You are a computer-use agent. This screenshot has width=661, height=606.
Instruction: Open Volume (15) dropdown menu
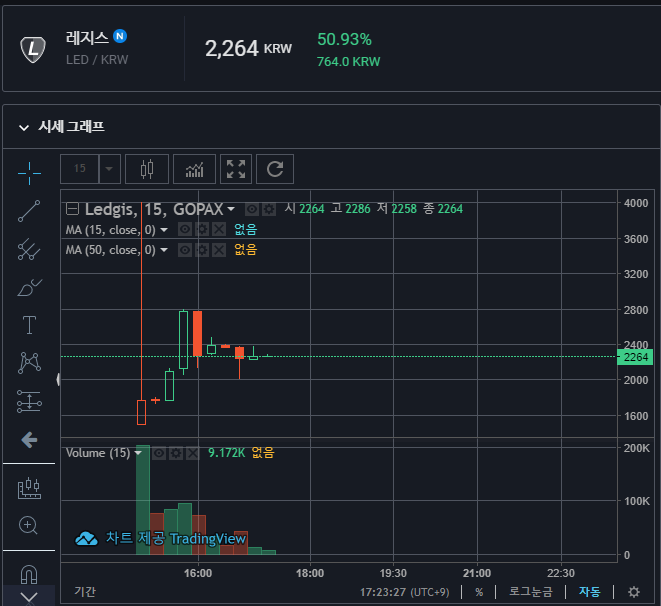click(138, 453)
